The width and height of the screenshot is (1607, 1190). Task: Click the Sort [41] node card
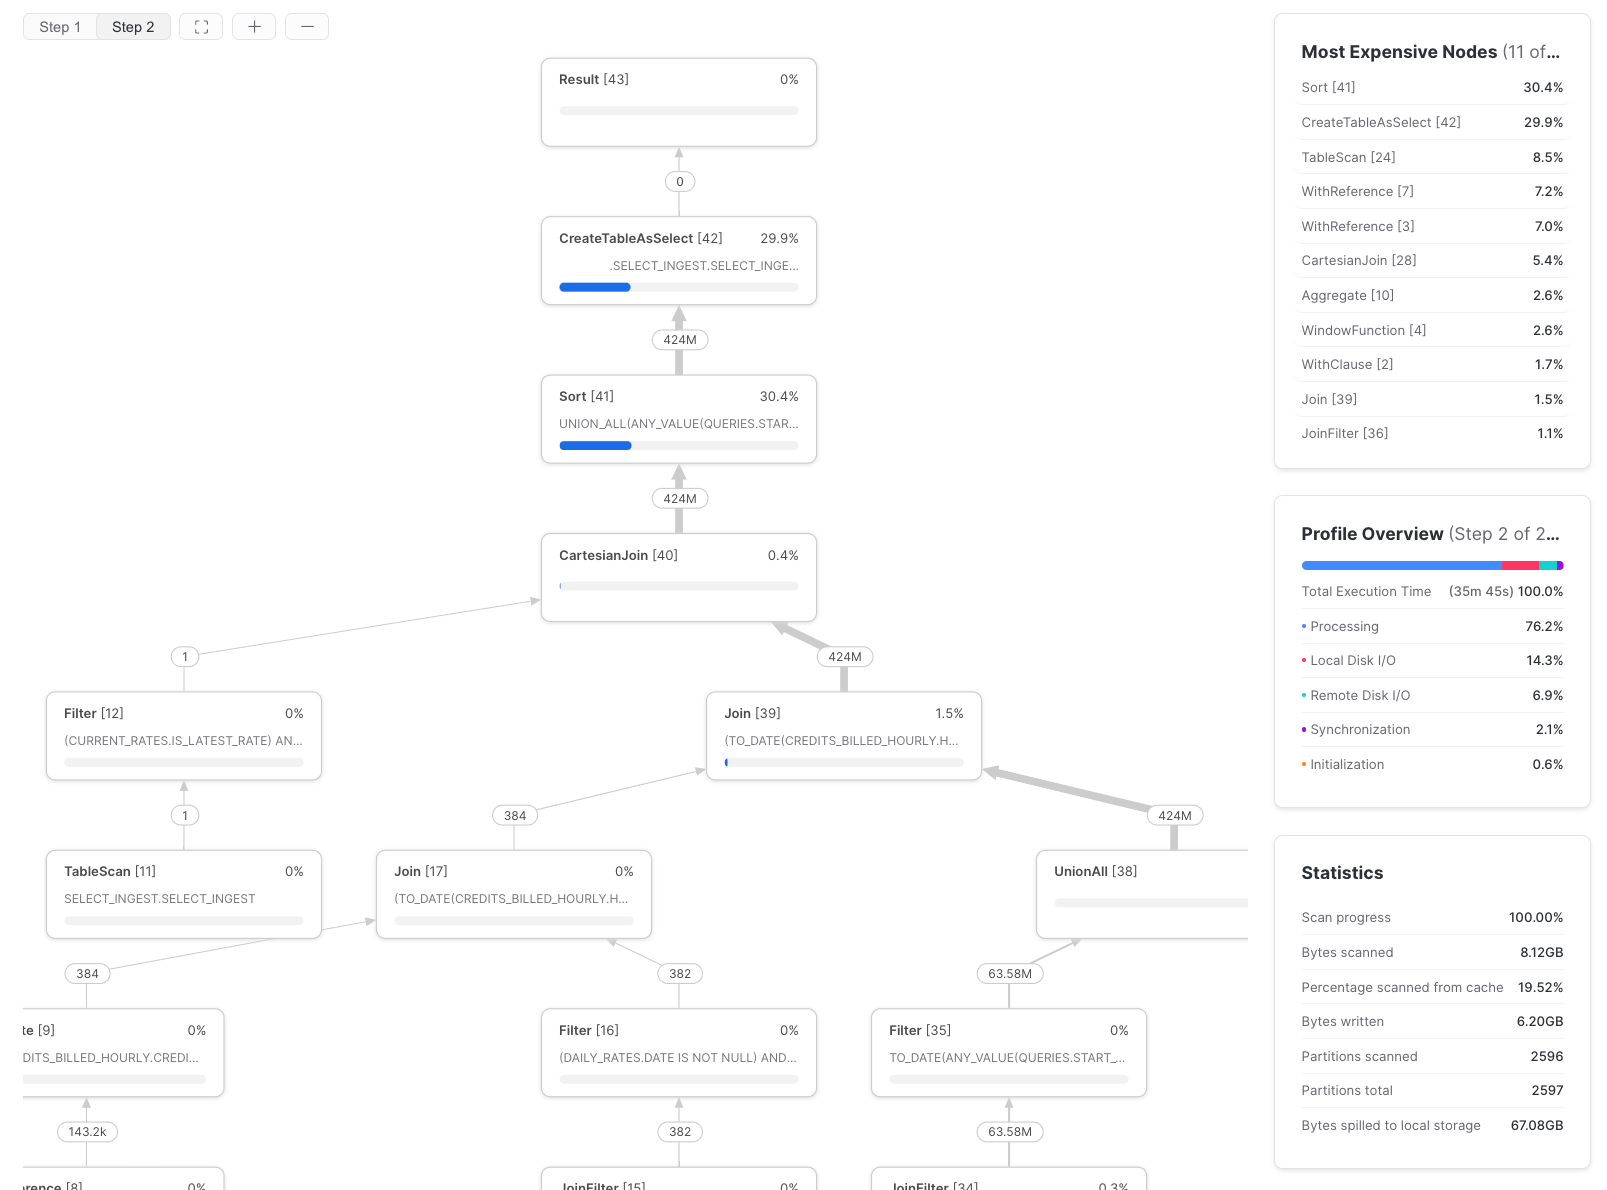click(678, 418)
